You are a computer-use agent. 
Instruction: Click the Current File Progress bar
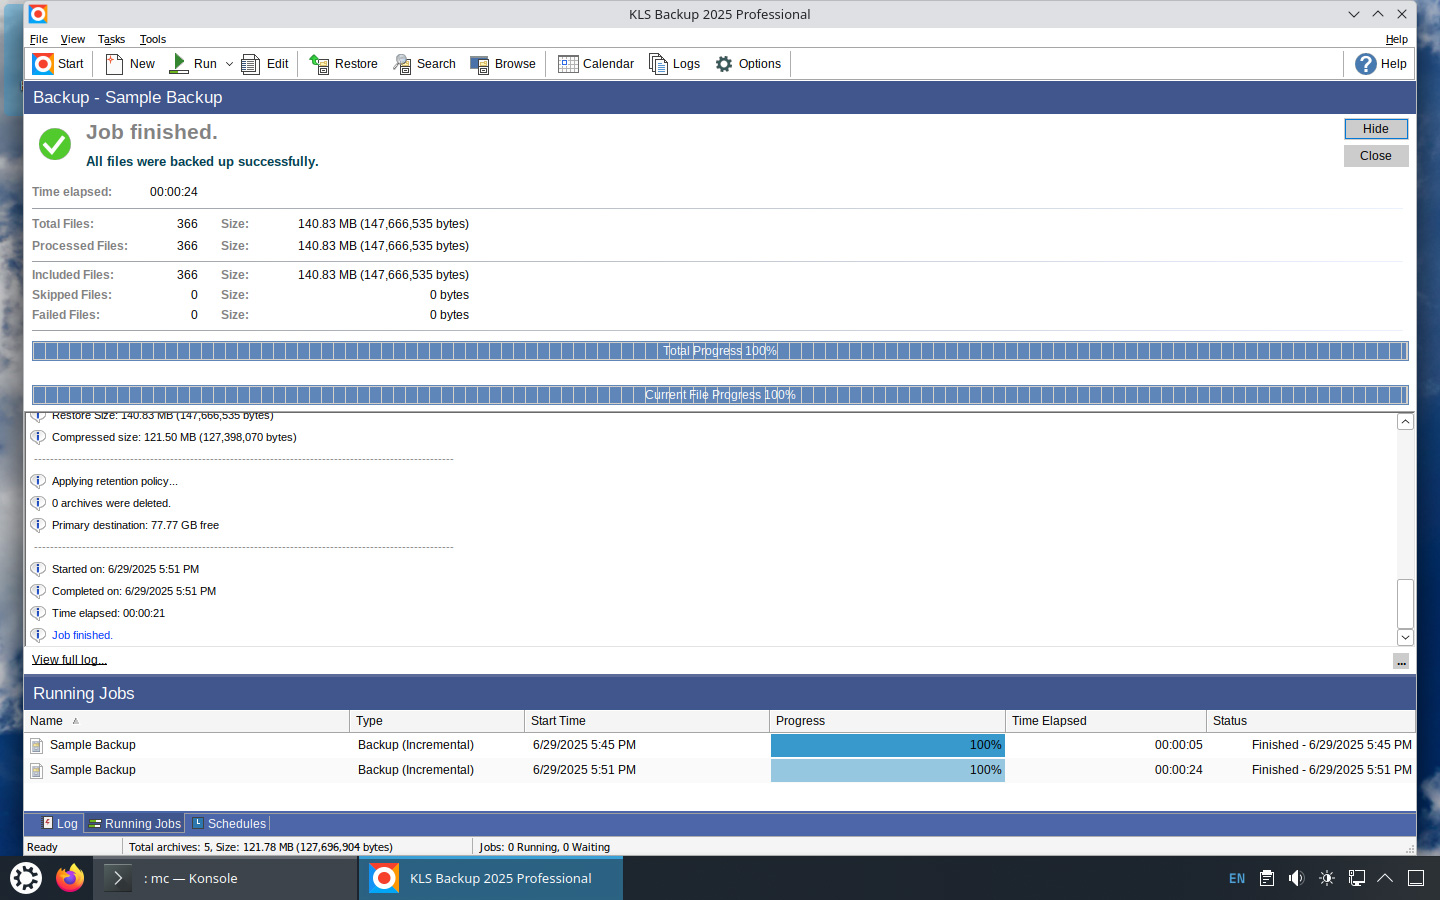coord(720,395)
